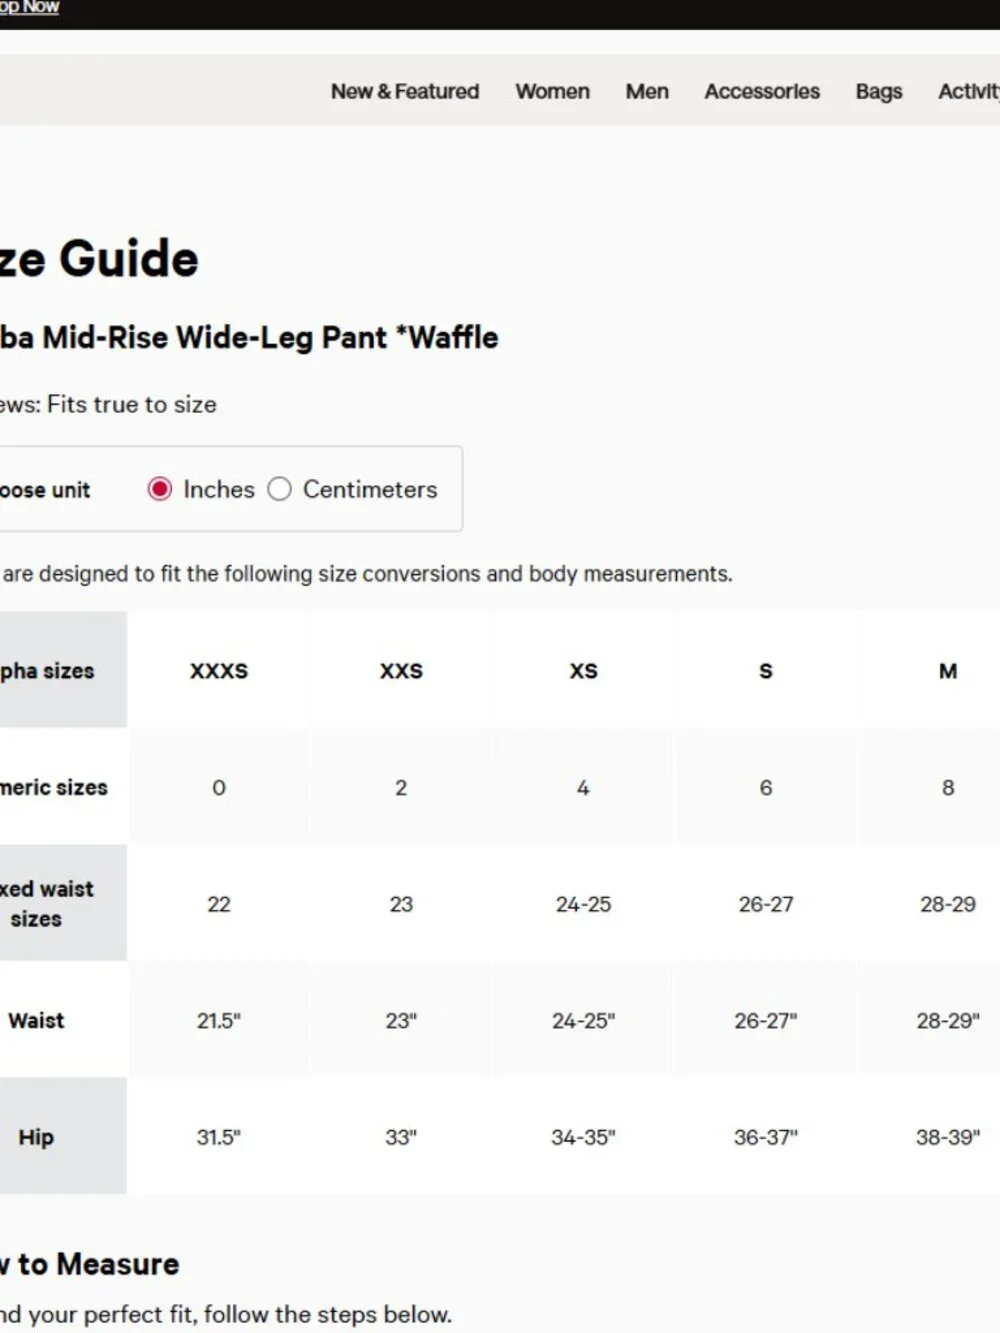
Task: Click the Waist row label
Action: coord(36,1020)
